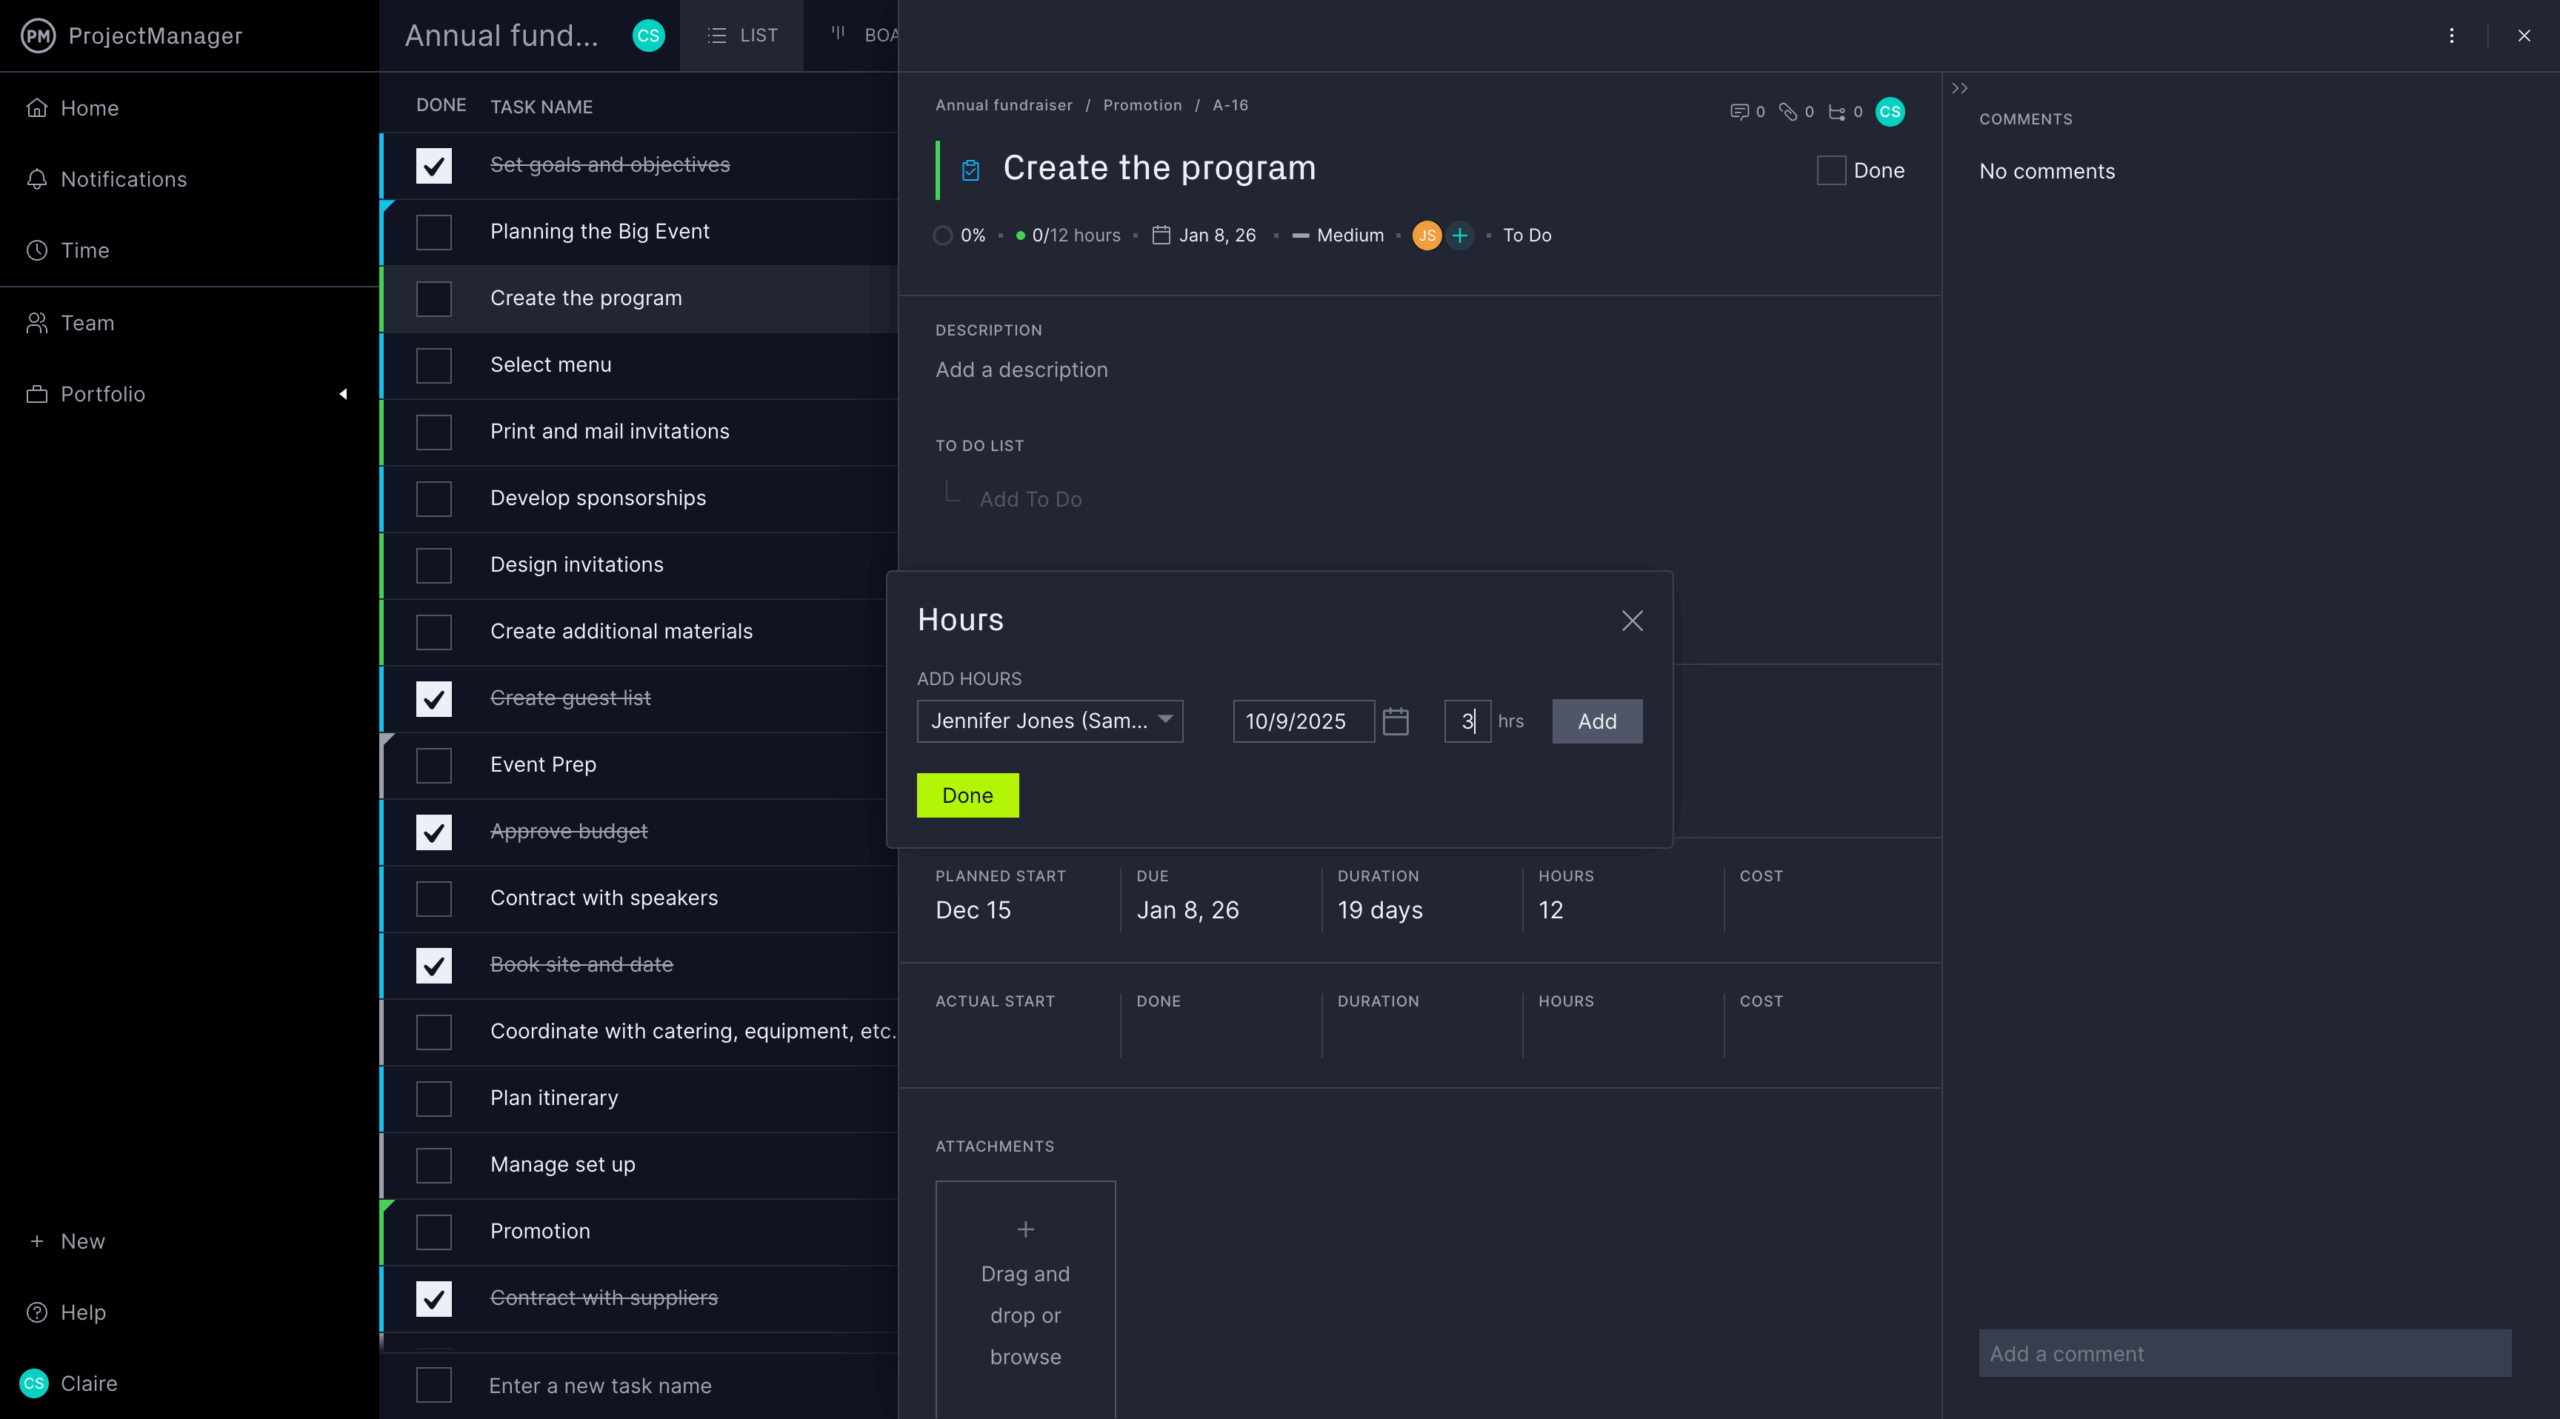Open the three-dot options menu

[2452, 35]
